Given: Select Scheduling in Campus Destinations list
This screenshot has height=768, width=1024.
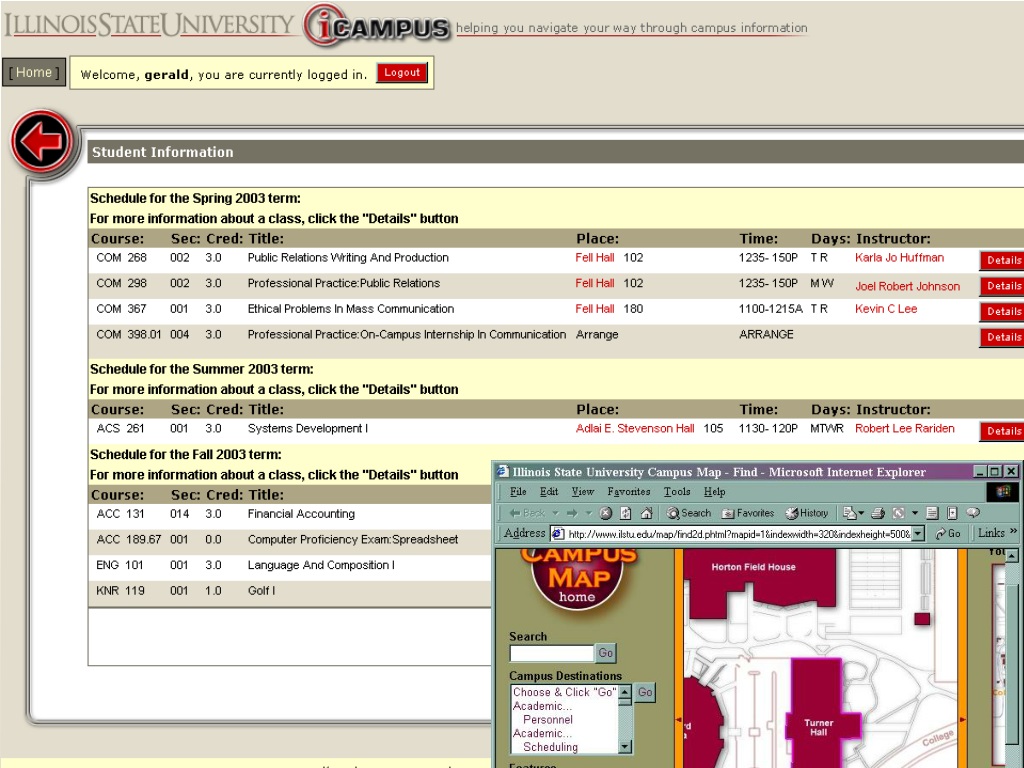Looking at the screenshot, I should (551, 747).
